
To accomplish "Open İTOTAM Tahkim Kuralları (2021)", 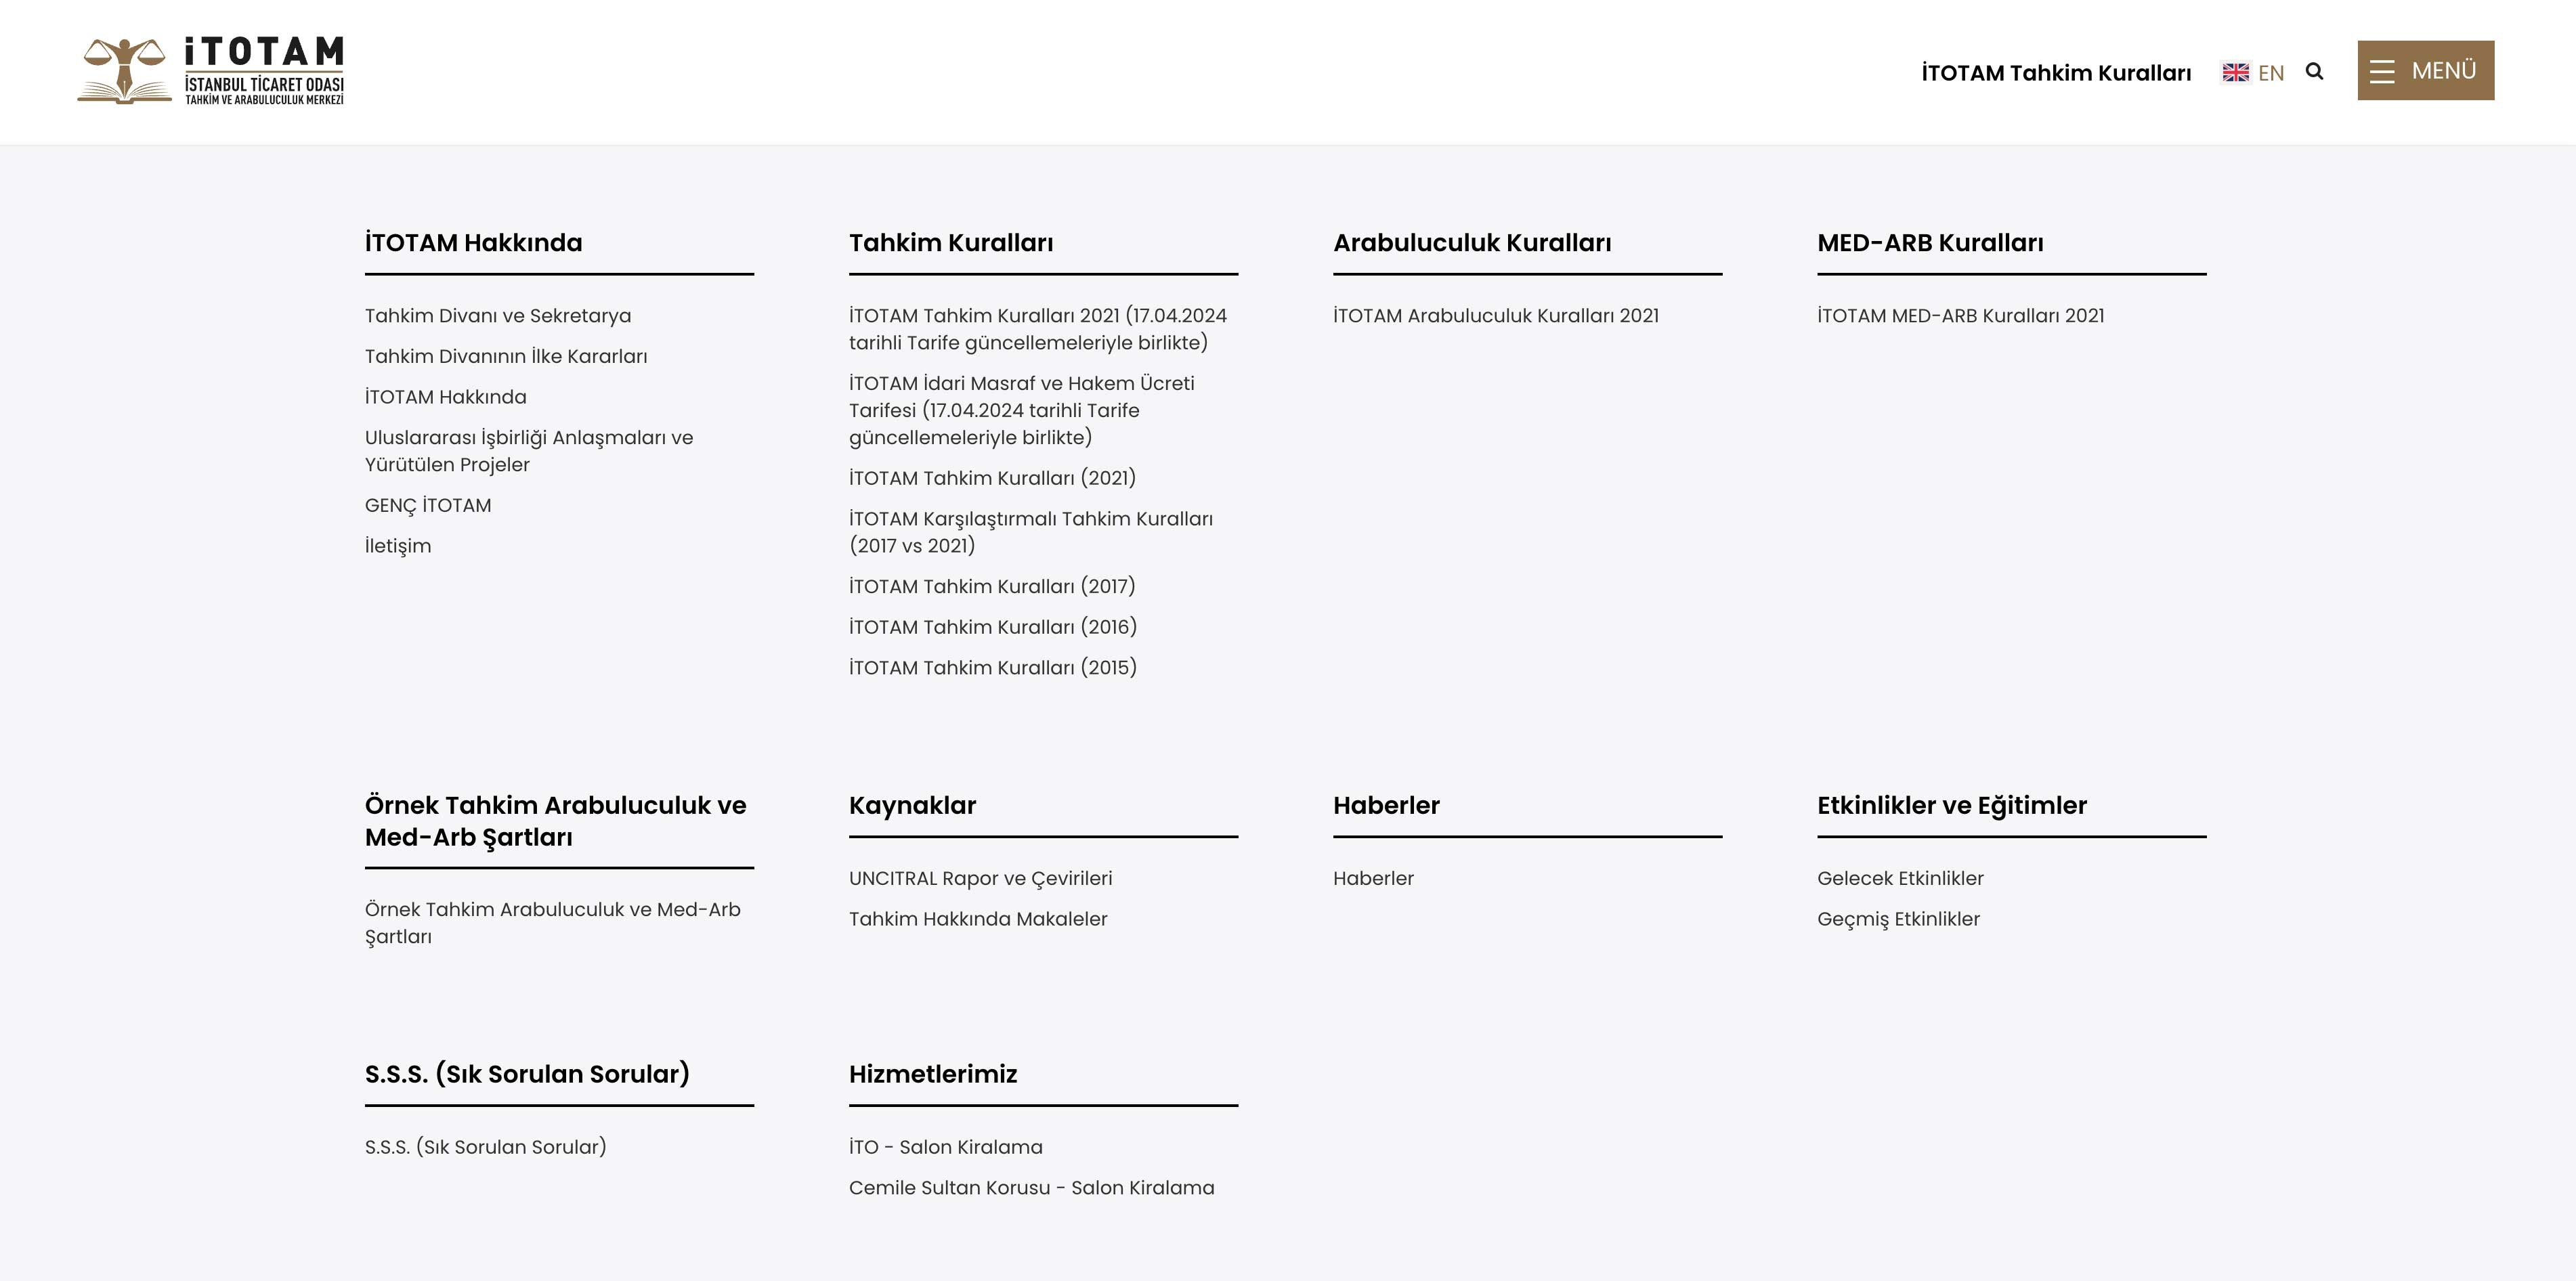I will (992, 478).
